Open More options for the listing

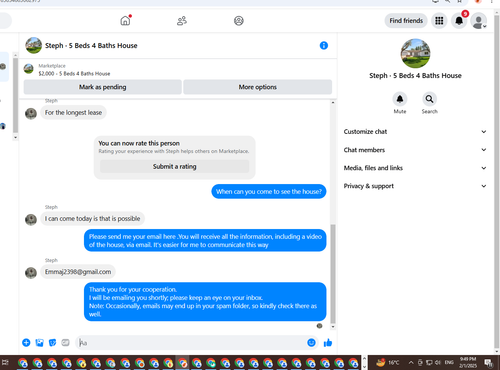258,87
